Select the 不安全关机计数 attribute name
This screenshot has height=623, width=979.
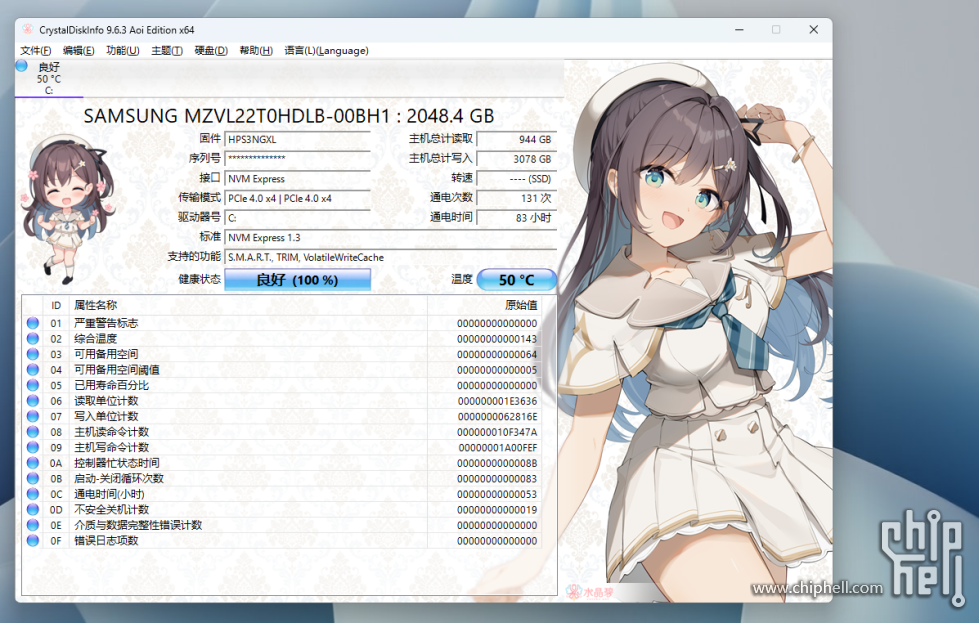[x=112, y=509]
